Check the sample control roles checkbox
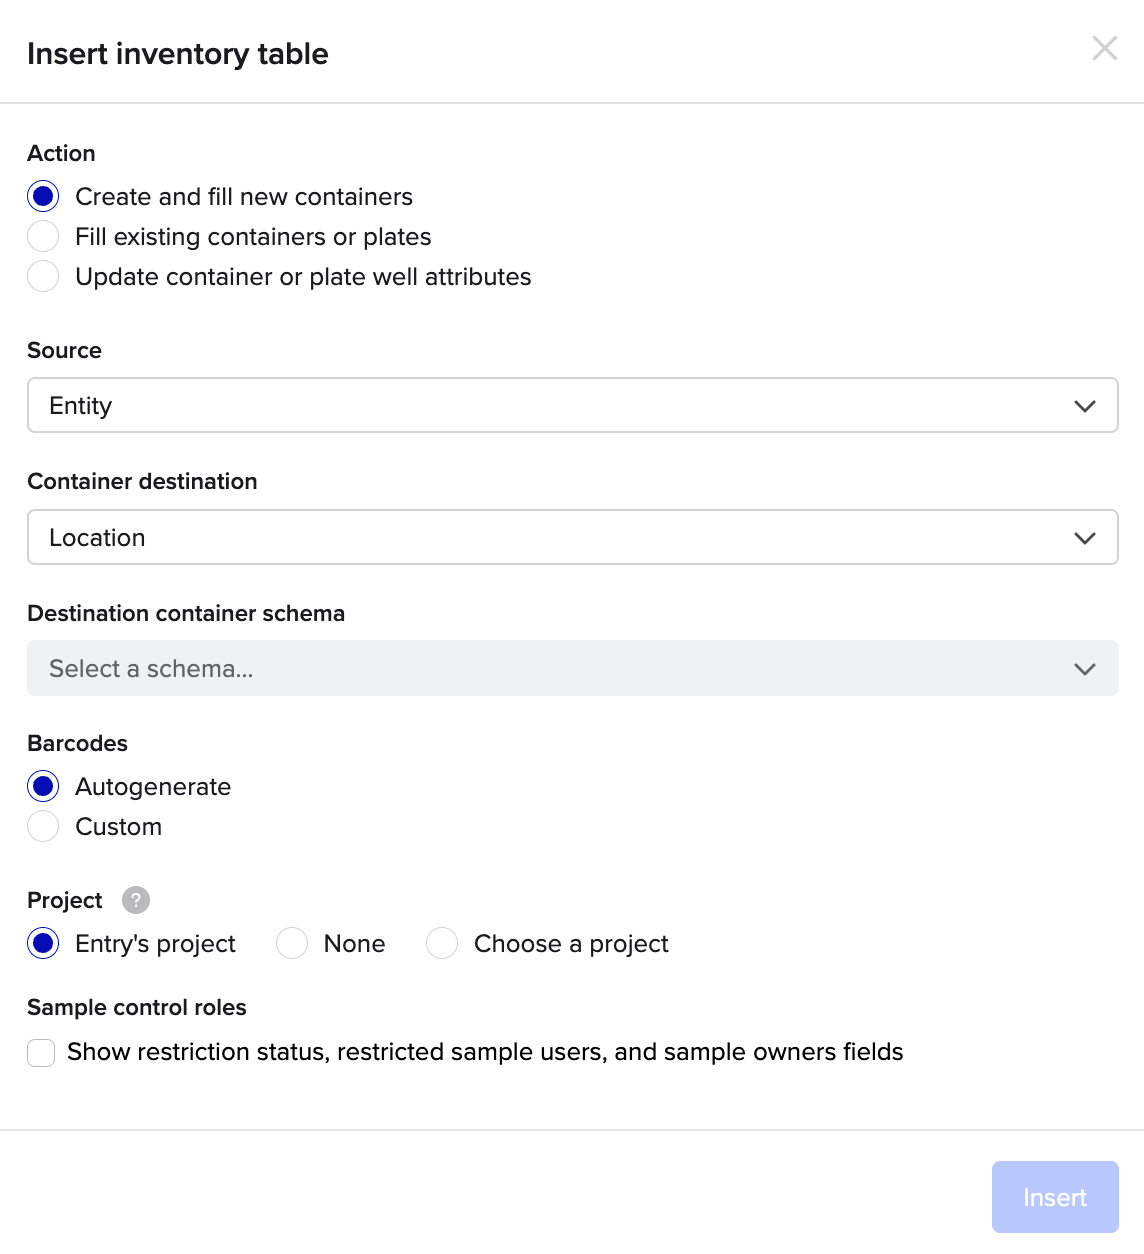Screen dimensions: 1144x1254 pyautogui.click(x=41, y=1052)
